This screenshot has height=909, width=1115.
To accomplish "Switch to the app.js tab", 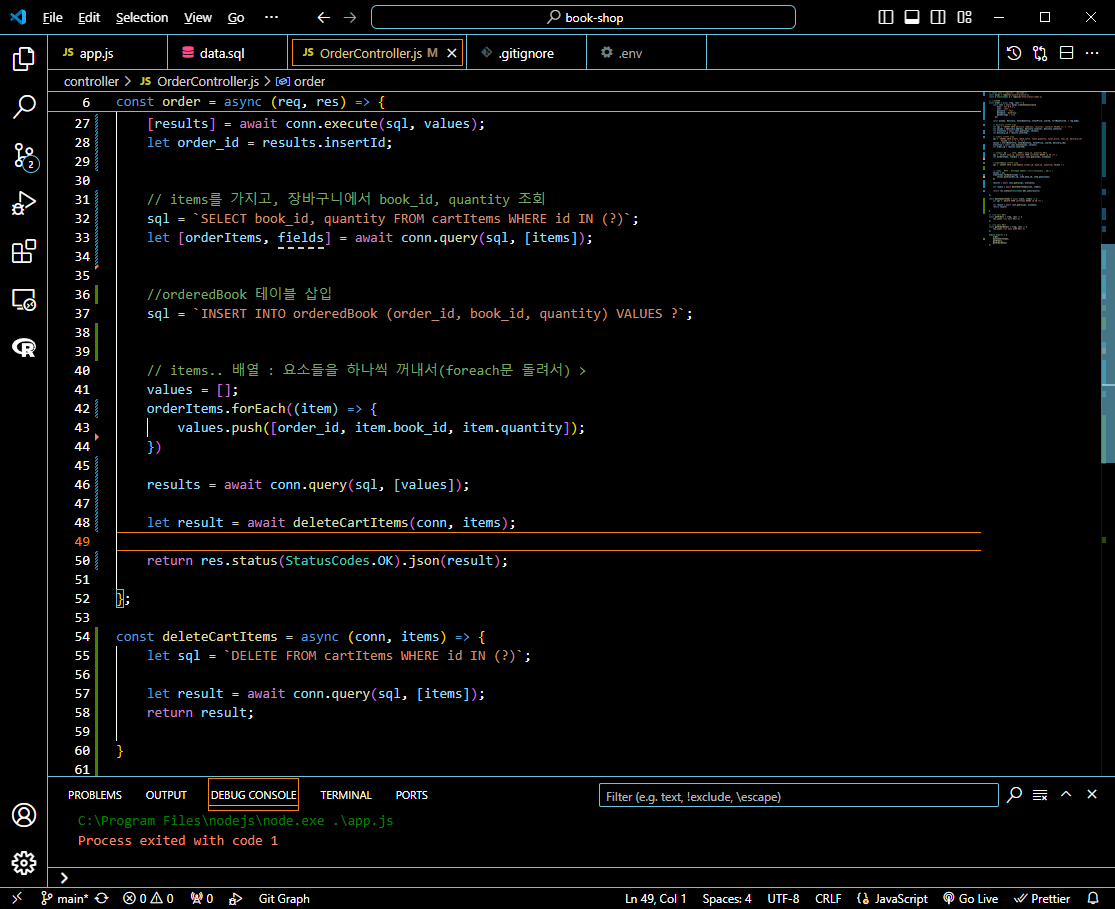I will coord(107,53).
